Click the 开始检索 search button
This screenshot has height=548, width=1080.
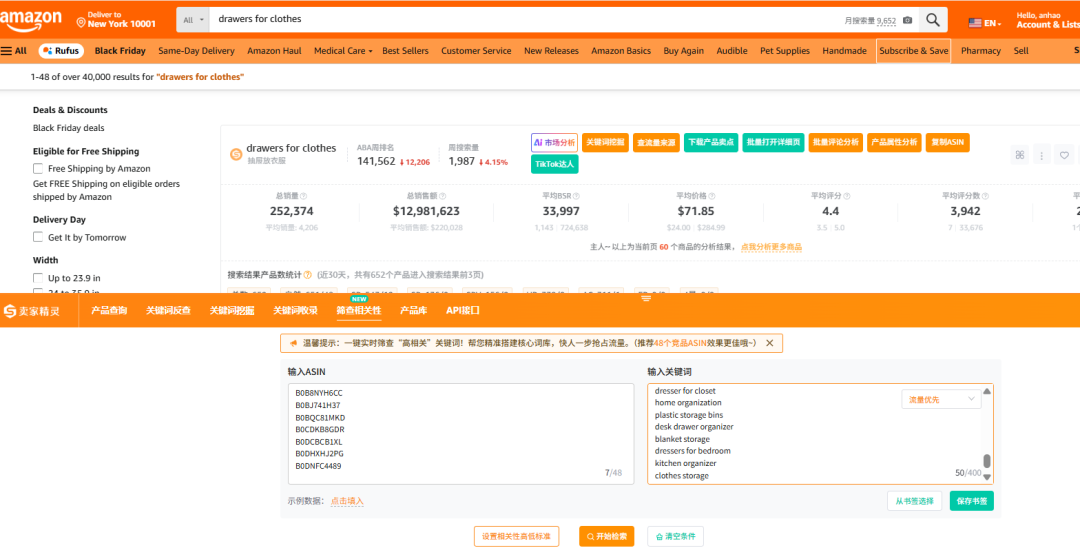point(606,536)
